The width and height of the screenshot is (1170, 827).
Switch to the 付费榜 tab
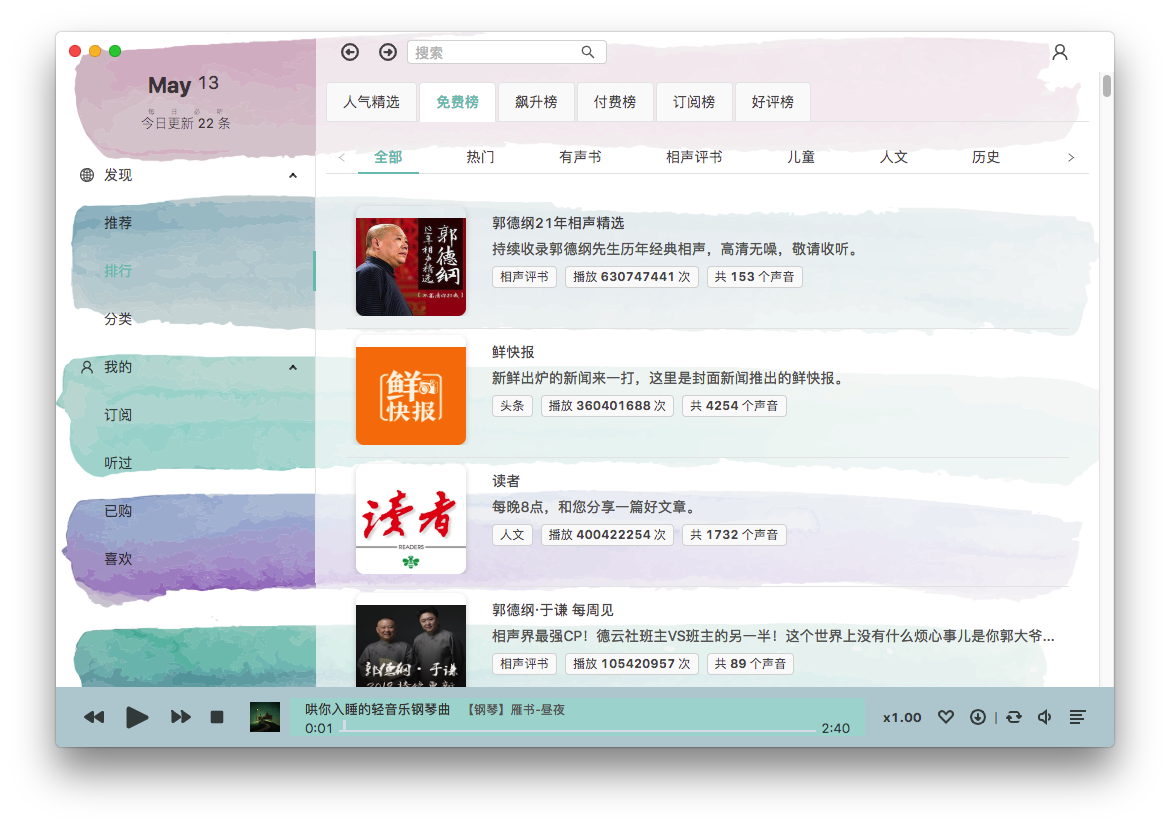615,102
